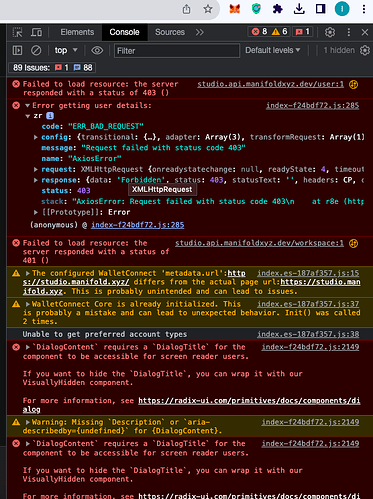Switch to the Elements tab
The height and width of the screenshot is (499, 373).
click(77, 32)
